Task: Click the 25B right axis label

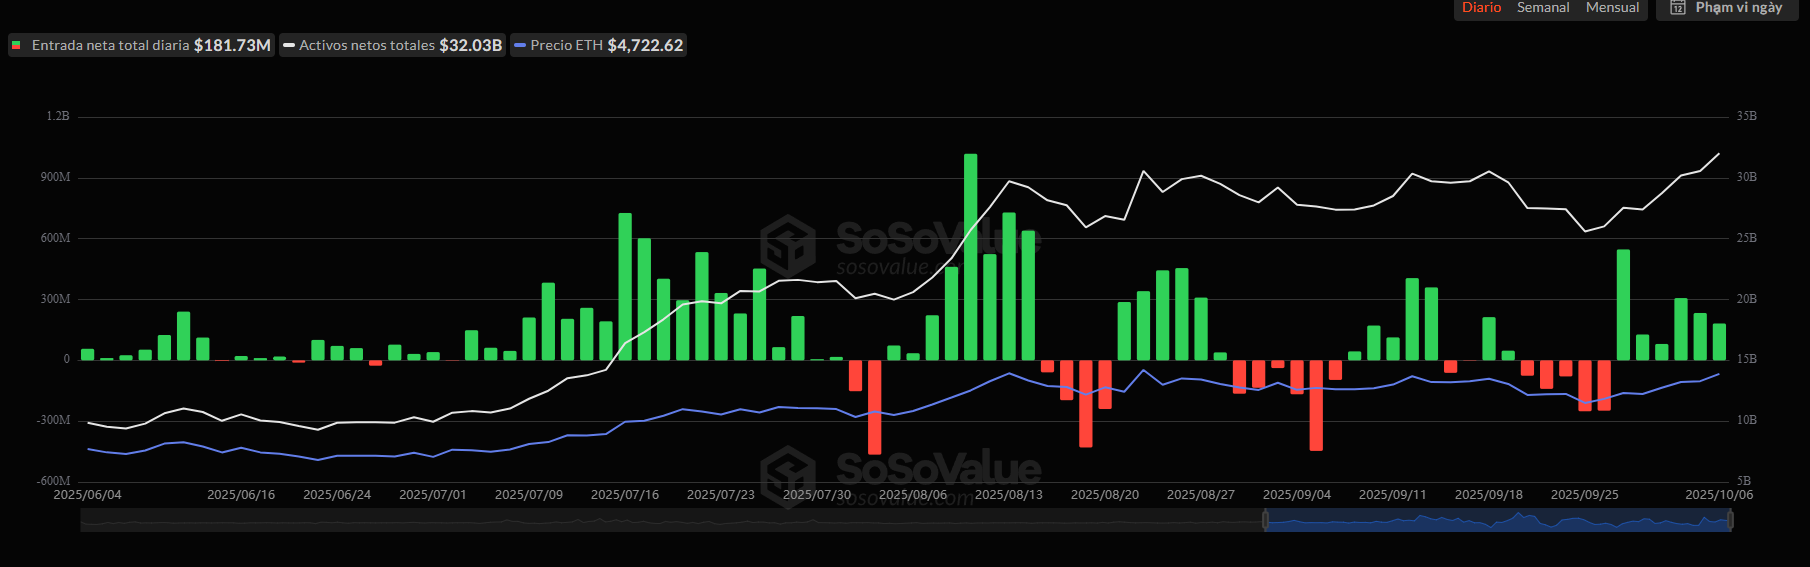Action: coord(1747,238)
